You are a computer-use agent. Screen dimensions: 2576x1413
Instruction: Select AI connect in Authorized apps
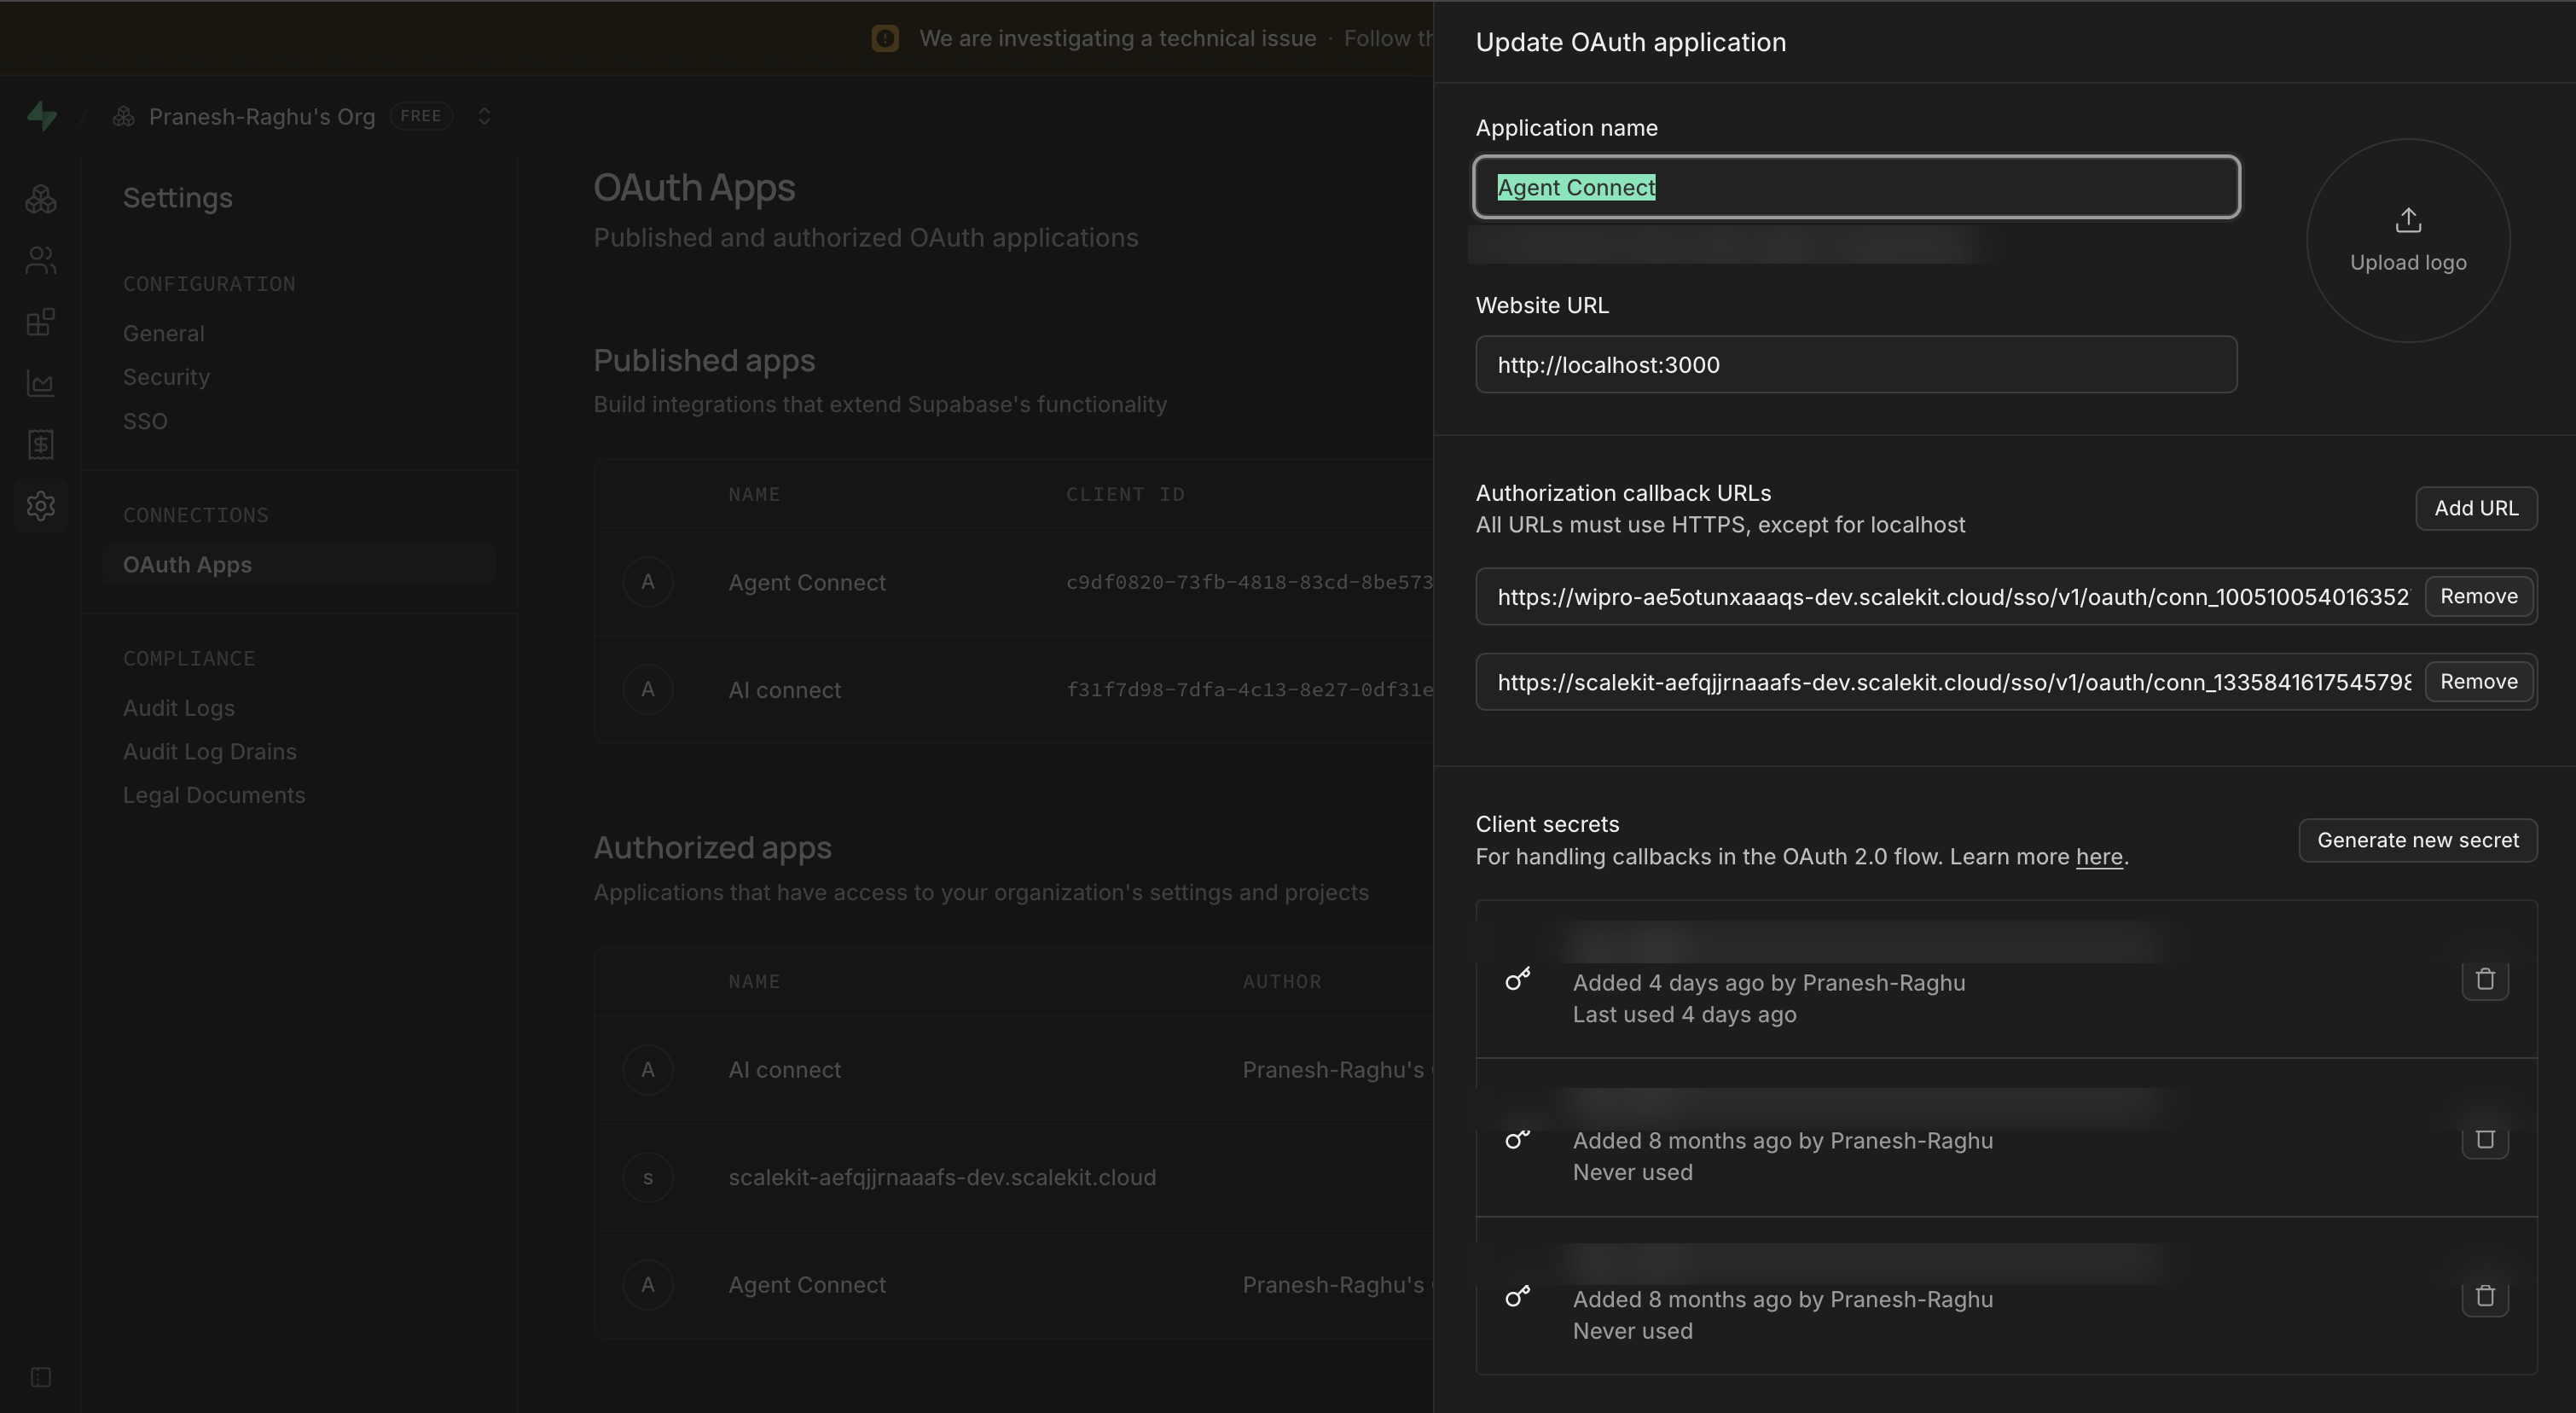(x=784, y=1070)
